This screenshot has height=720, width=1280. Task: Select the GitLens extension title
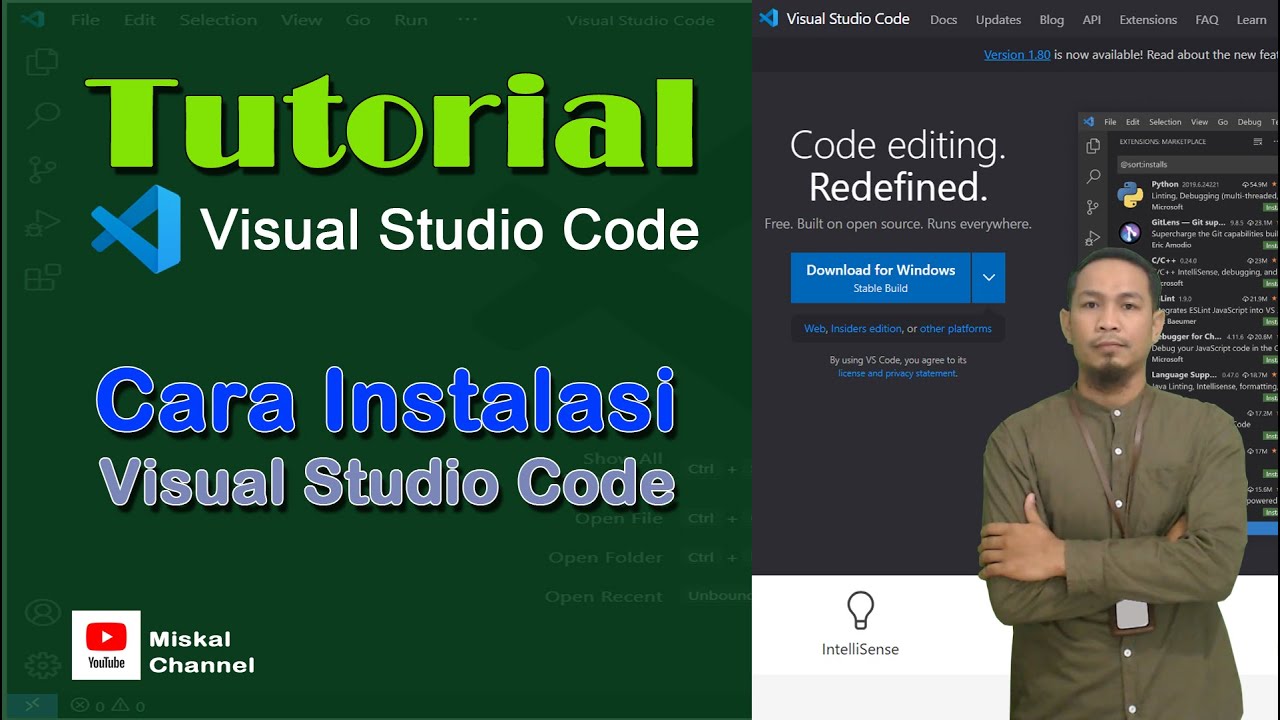(x=1187, y=222)
